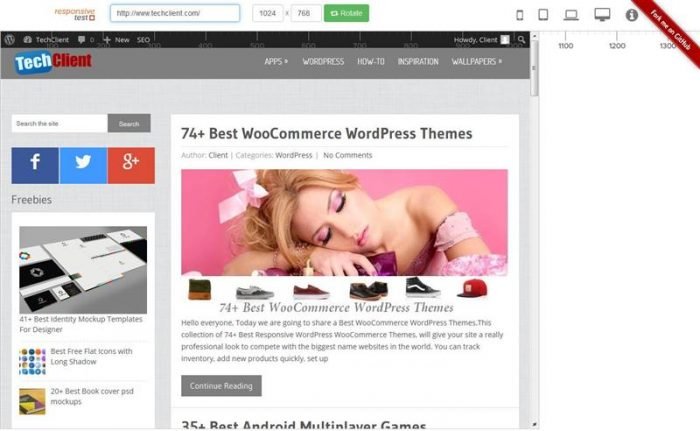Open the identity mockup templates thumbnail
This screenshot has height=431, width=700.
coord(83,270)
